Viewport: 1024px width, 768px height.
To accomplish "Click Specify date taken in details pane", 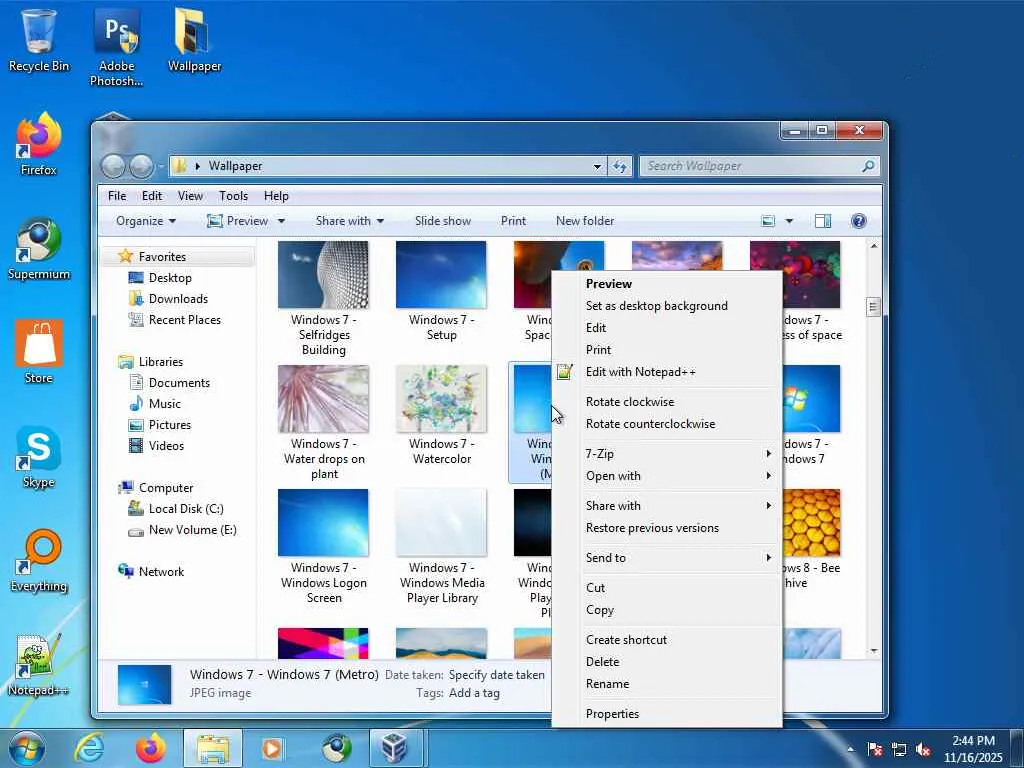I will click(496, 675).
